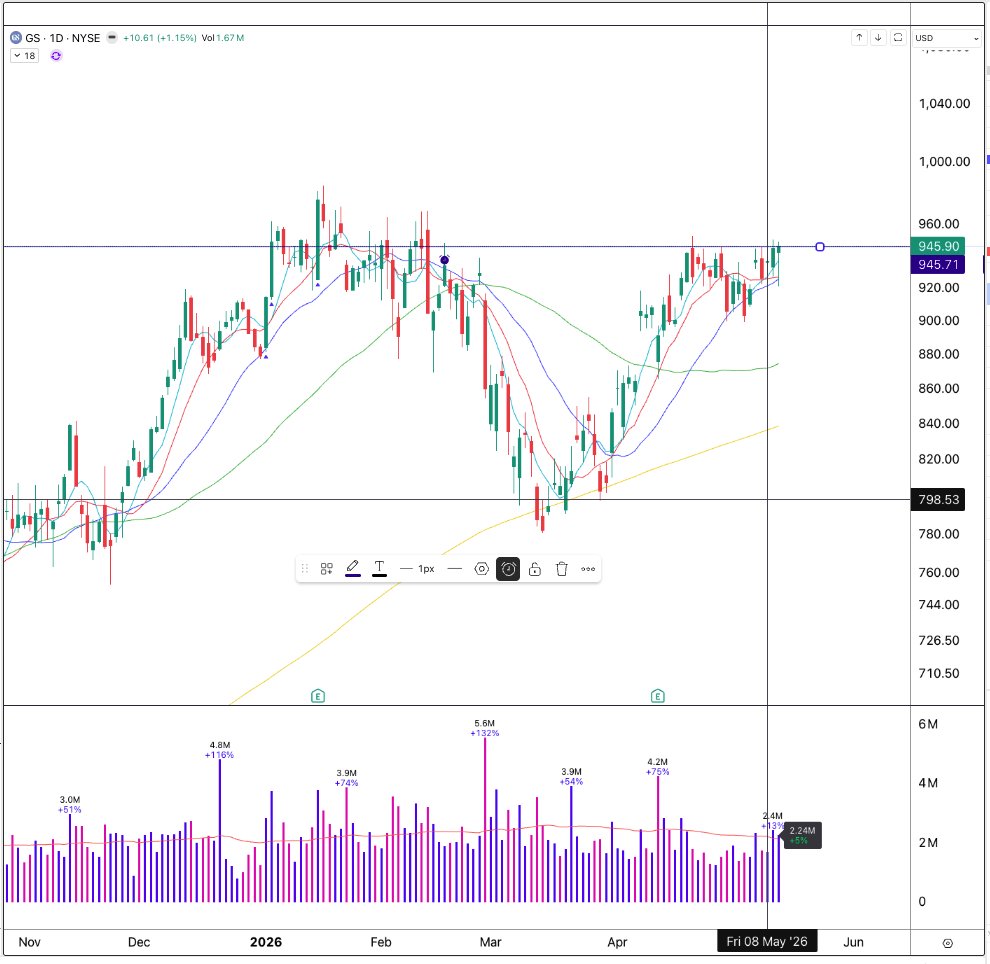
Task: Click the 1,000.00 price axis label
Action: [944, 162]
